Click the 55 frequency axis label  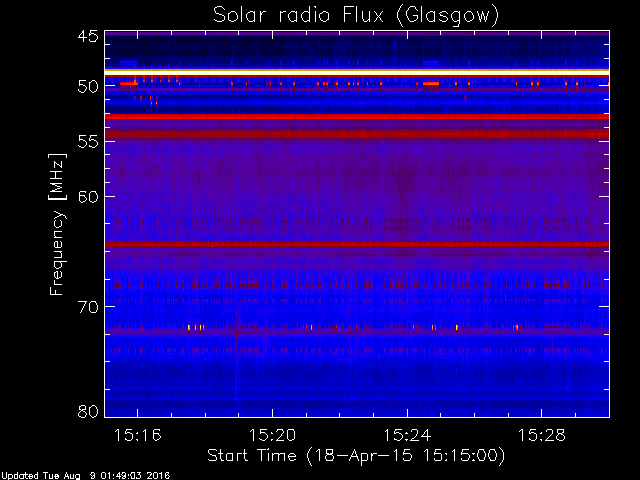pos(88,142)
